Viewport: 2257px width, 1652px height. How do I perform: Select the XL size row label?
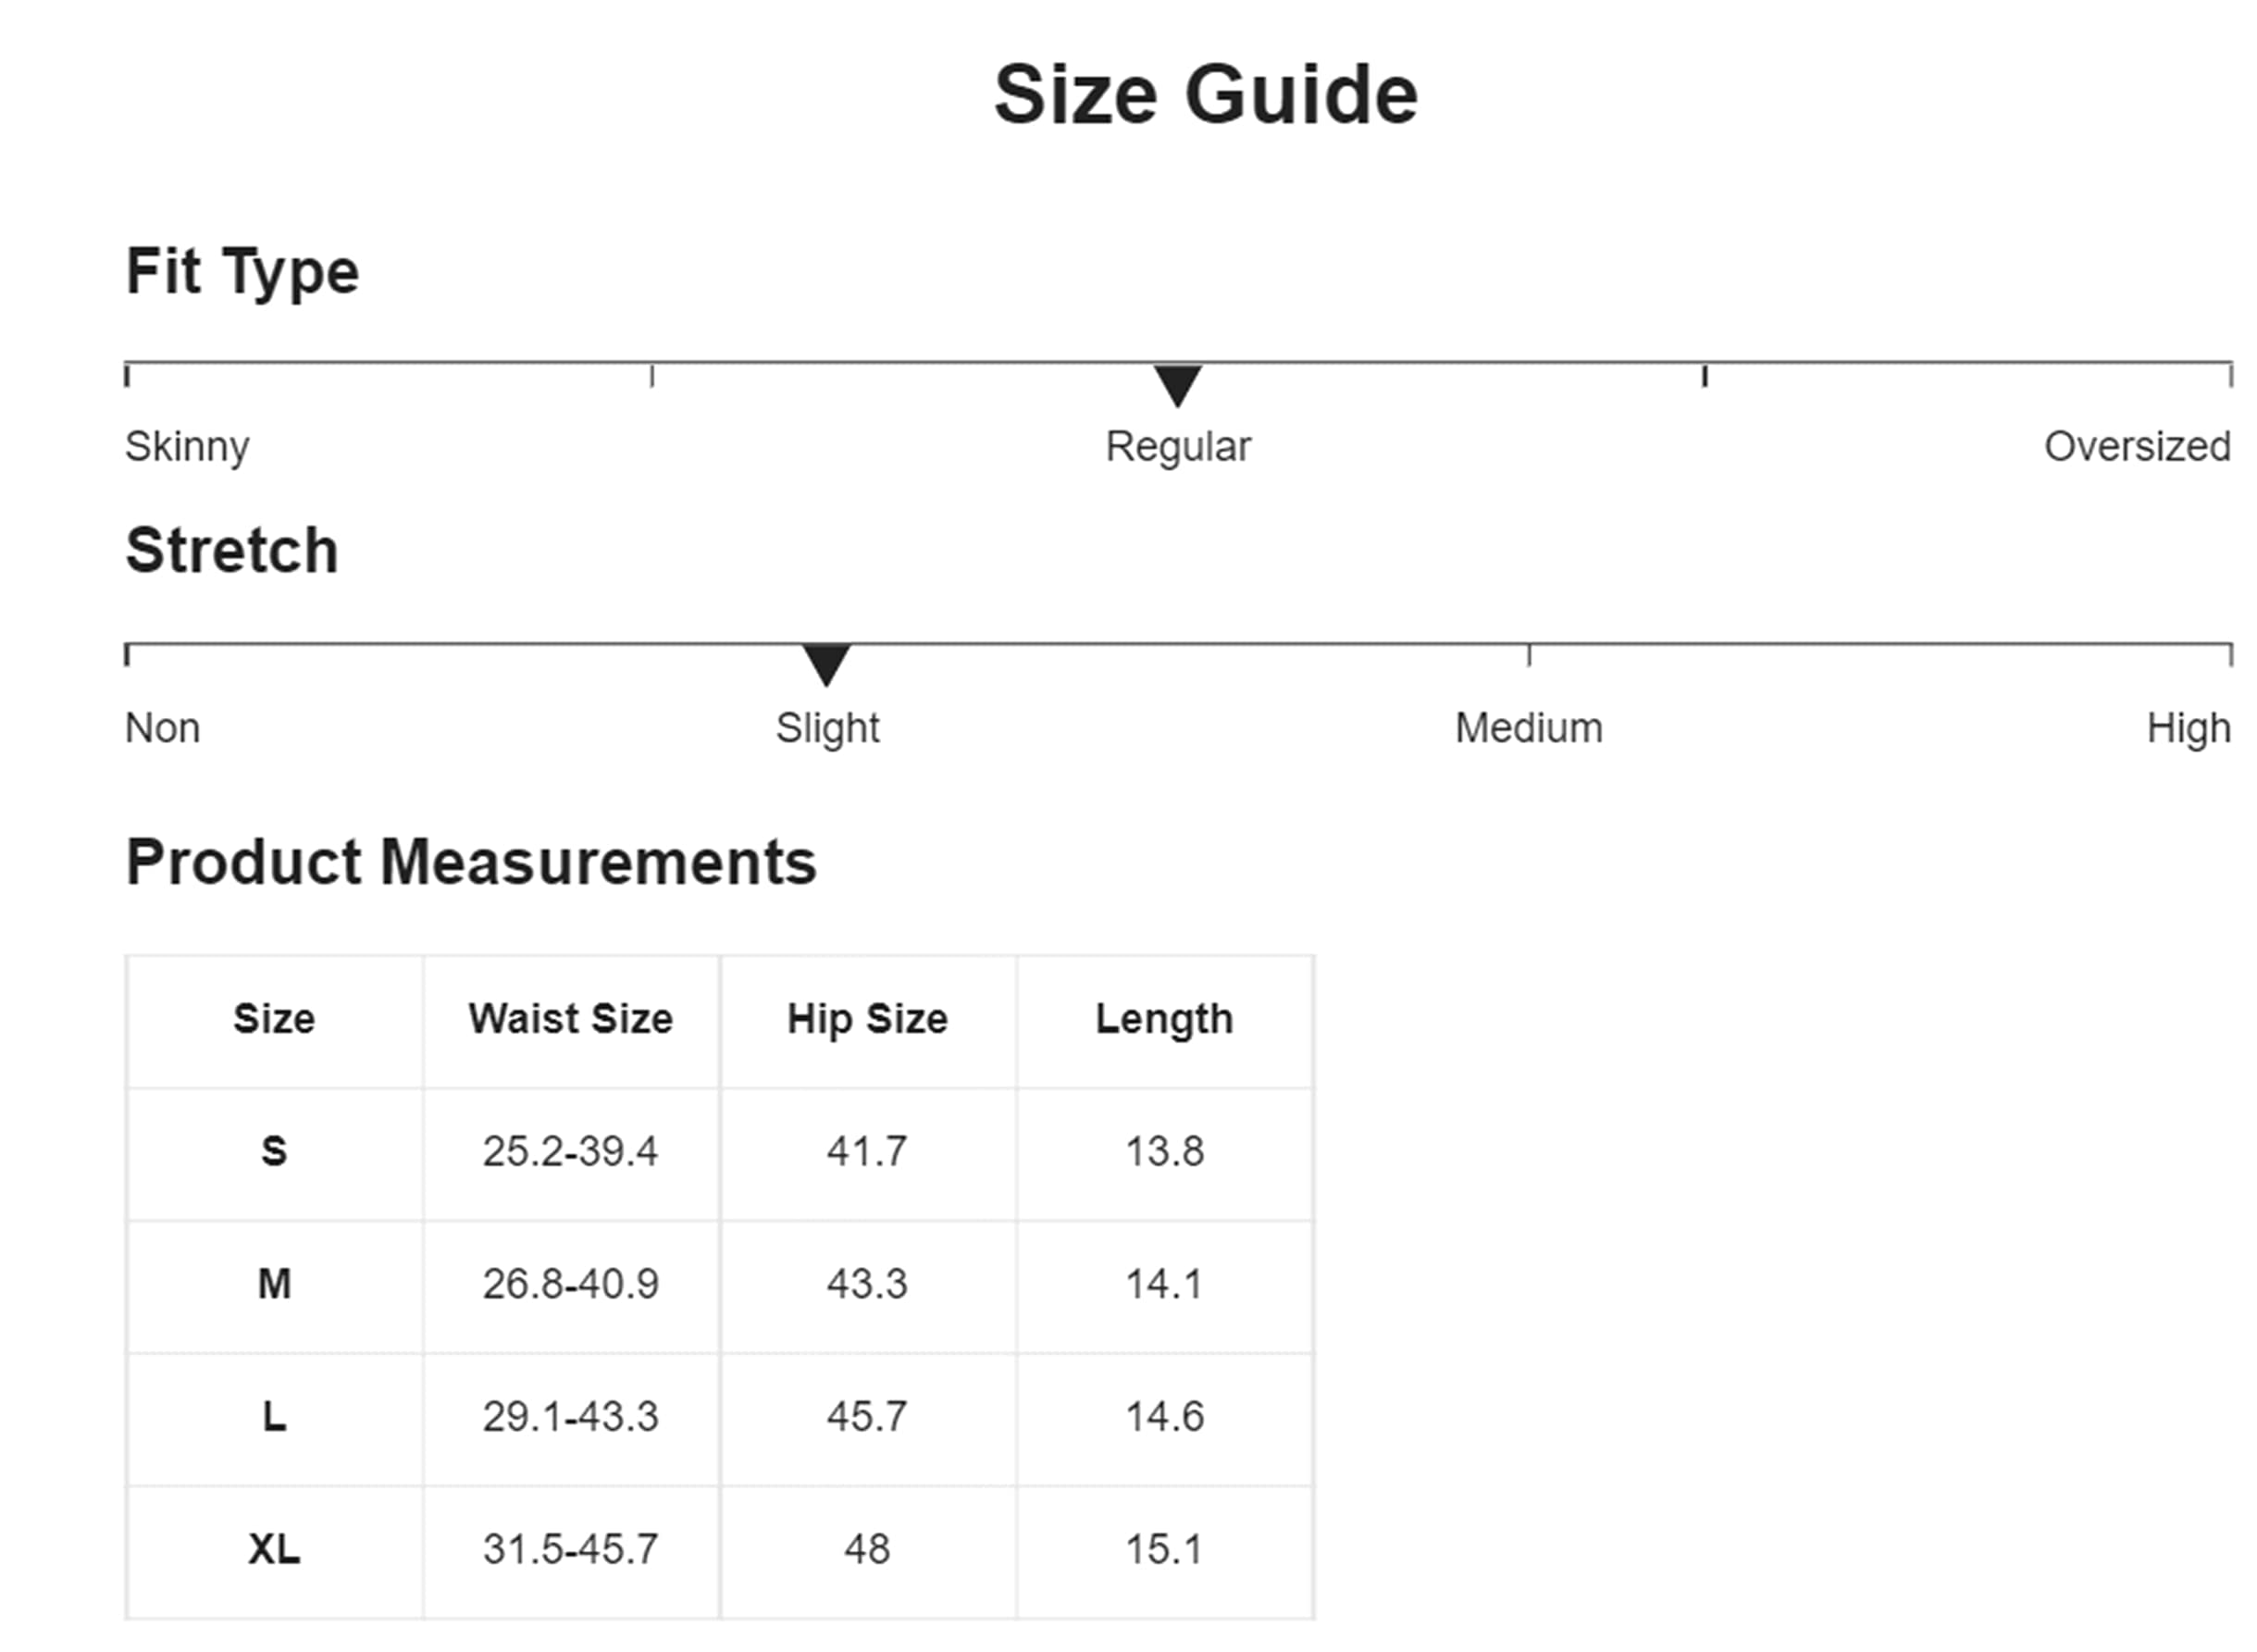click(x=274, y=1550)
